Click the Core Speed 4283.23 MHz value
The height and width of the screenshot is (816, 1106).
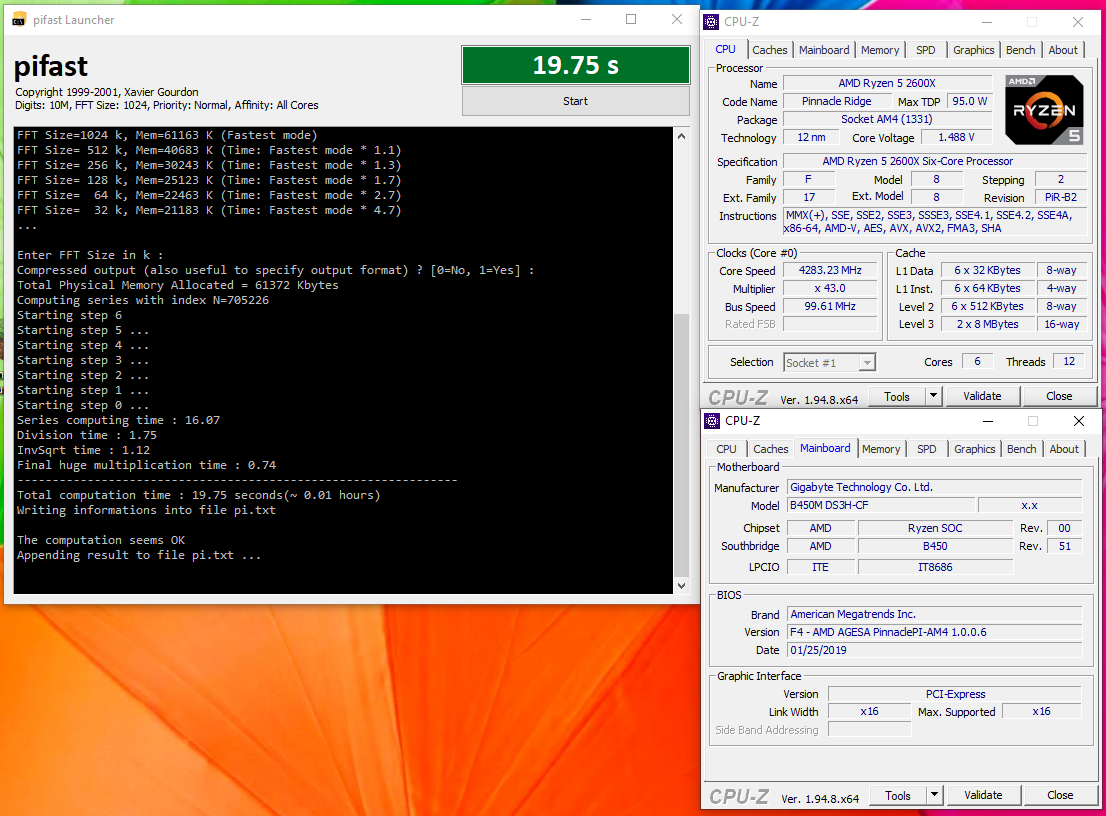click(x=830, y=270)
